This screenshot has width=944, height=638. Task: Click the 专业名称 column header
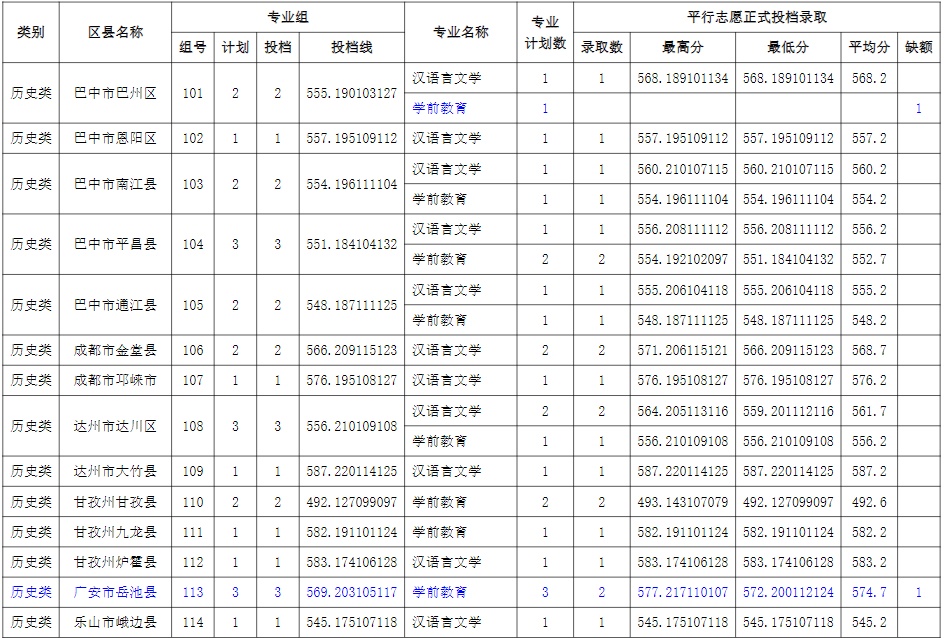[461, 32]
